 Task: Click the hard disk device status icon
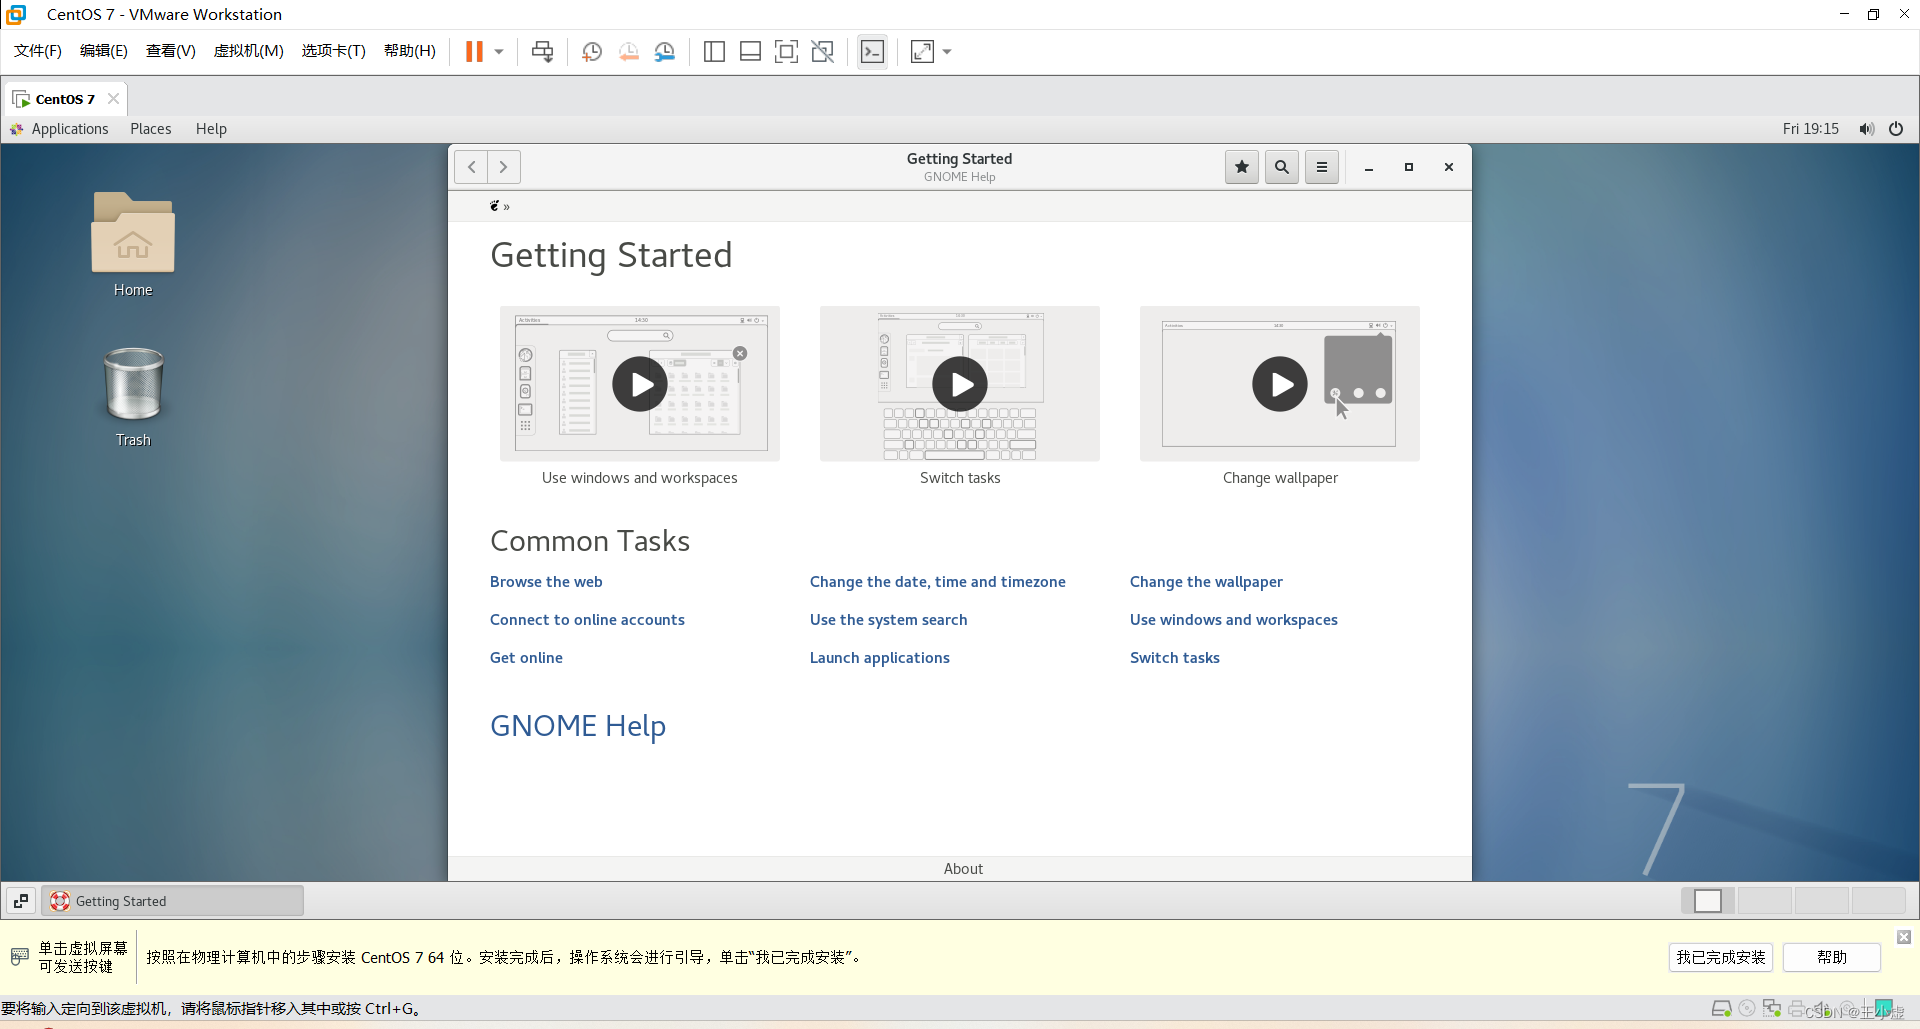pos(1722,1009)
